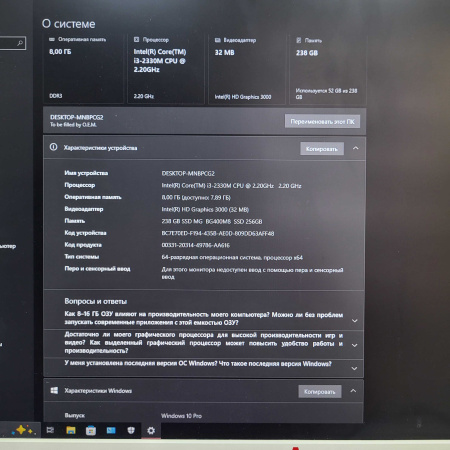
Task: Click the 8,00 ГБ (доступно 7,89 ГБ) value
Action: tap(196, 197)
